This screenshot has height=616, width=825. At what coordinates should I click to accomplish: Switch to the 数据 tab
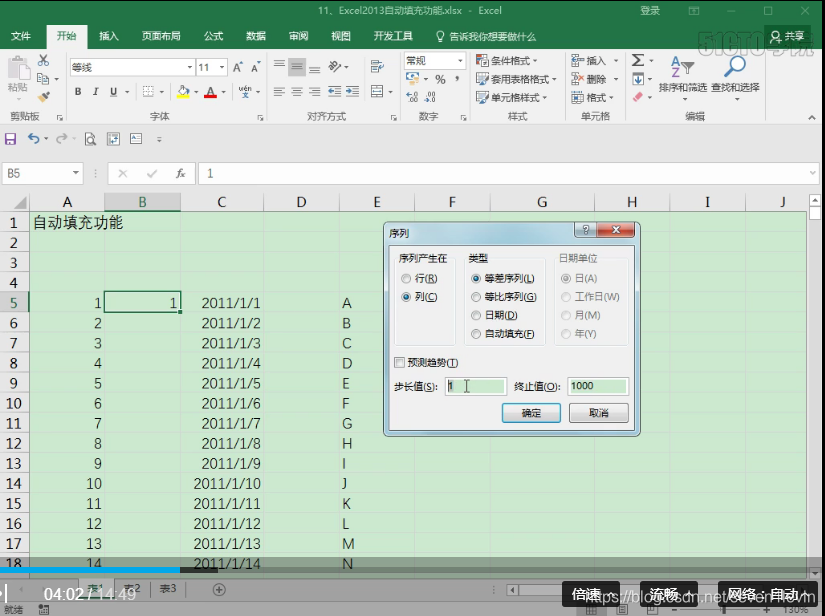[256, 36]
